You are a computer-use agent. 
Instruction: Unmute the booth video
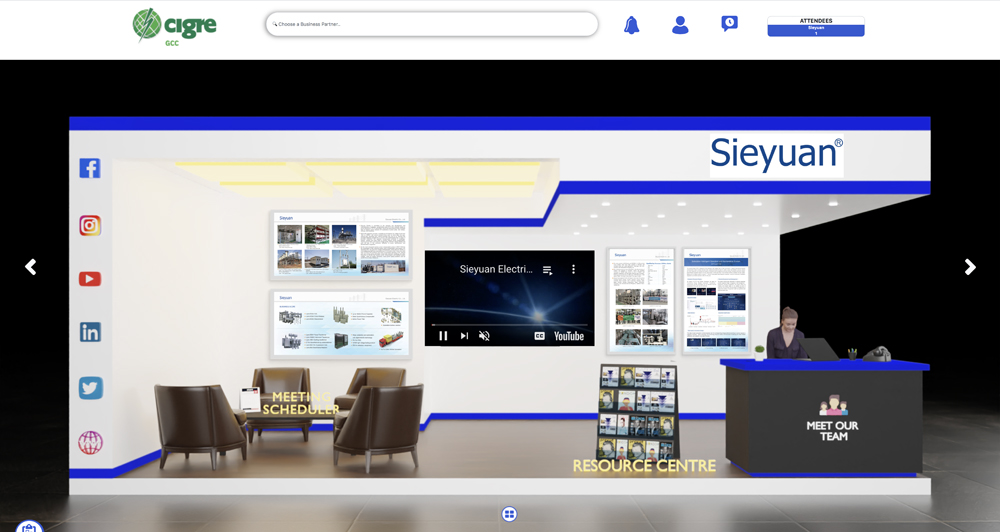tap(484, 336)
